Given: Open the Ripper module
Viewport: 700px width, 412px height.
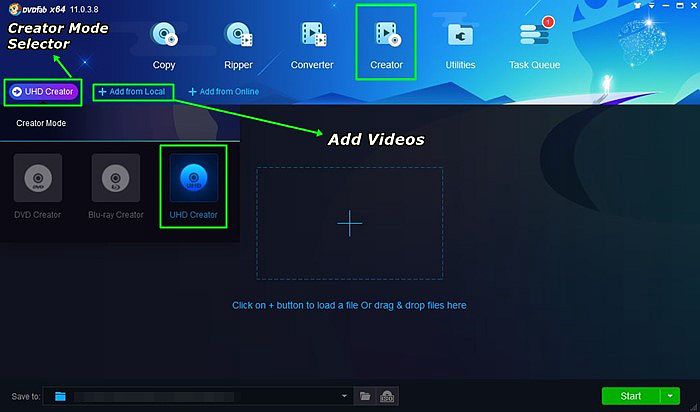Looking at the screenshot, I should tap(239, 46).
